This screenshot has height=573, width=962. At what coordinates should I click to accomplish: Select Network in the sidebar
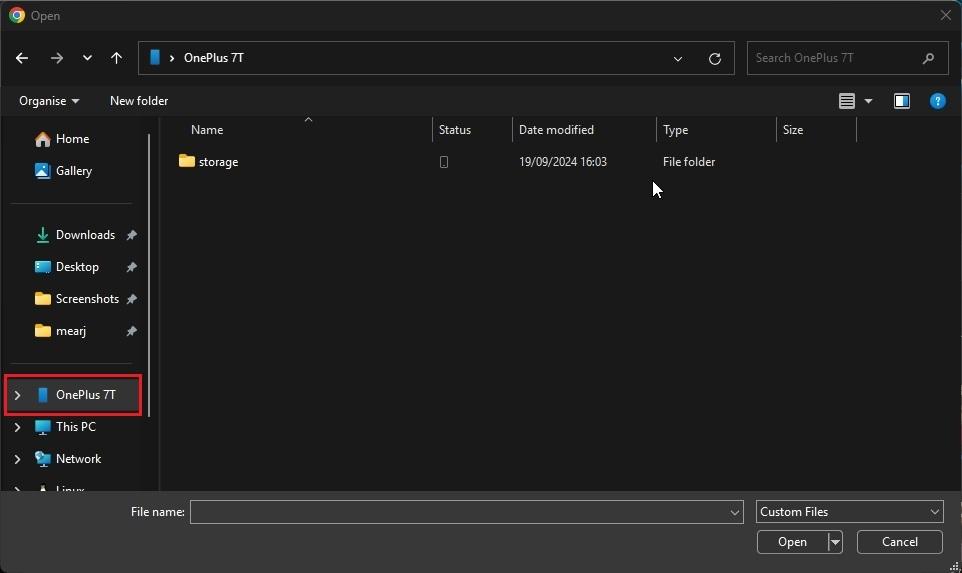pos(79,458)
